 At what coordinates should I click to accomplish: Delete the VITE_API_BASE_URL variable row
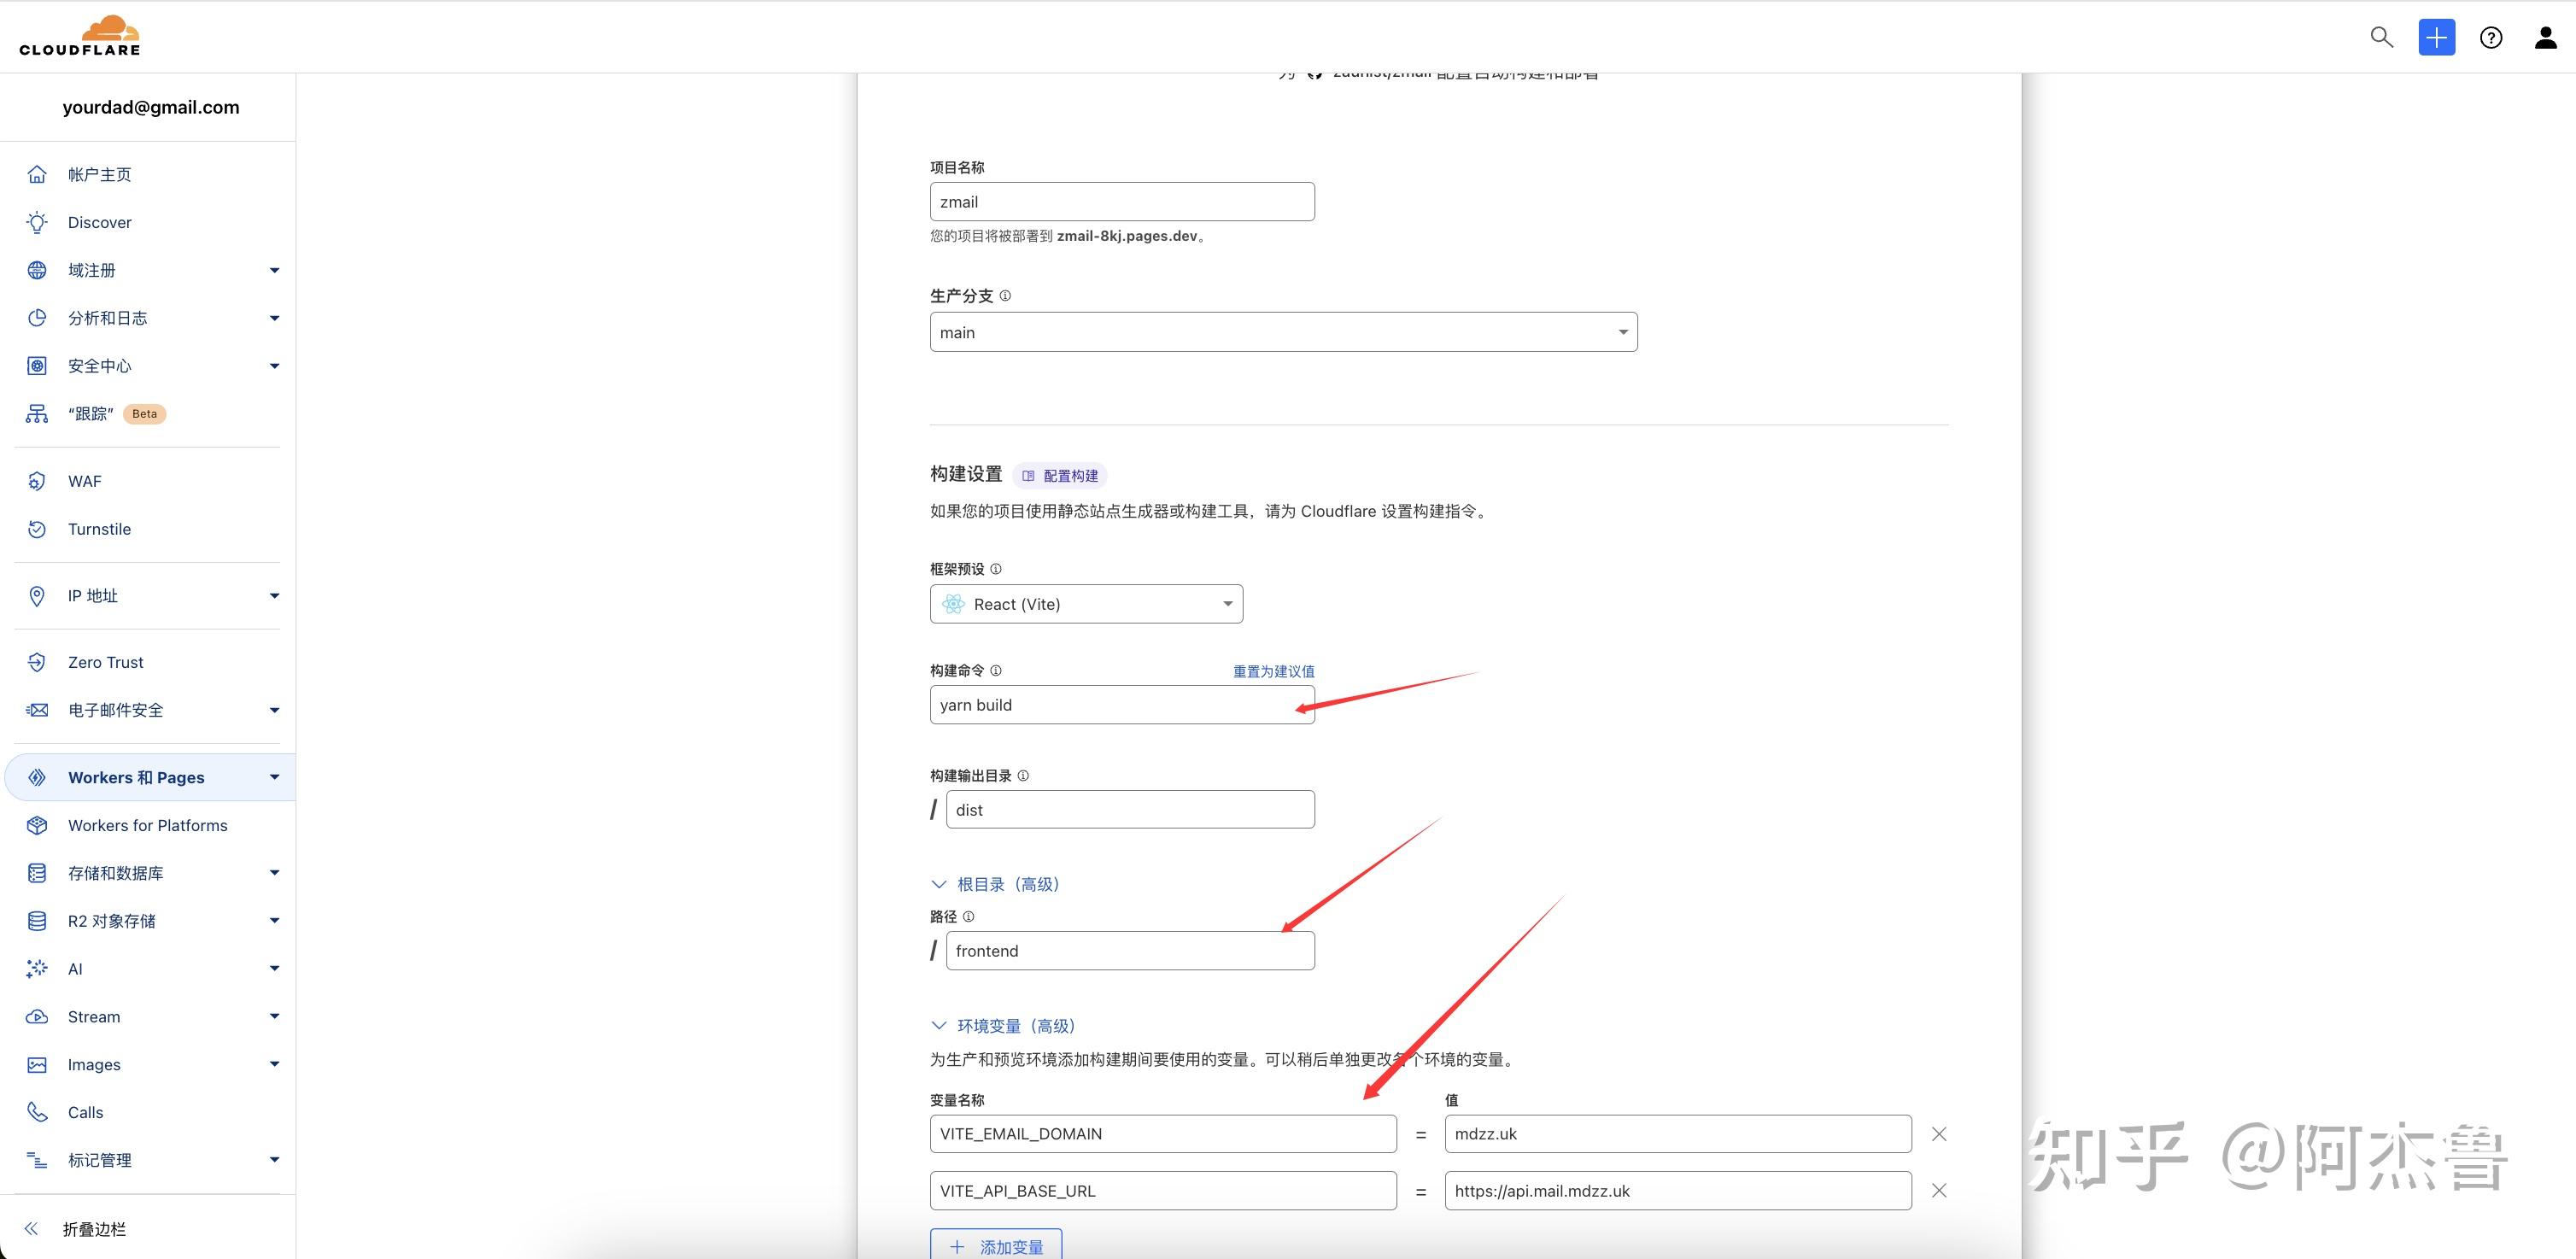(x=1938, y=1190)
